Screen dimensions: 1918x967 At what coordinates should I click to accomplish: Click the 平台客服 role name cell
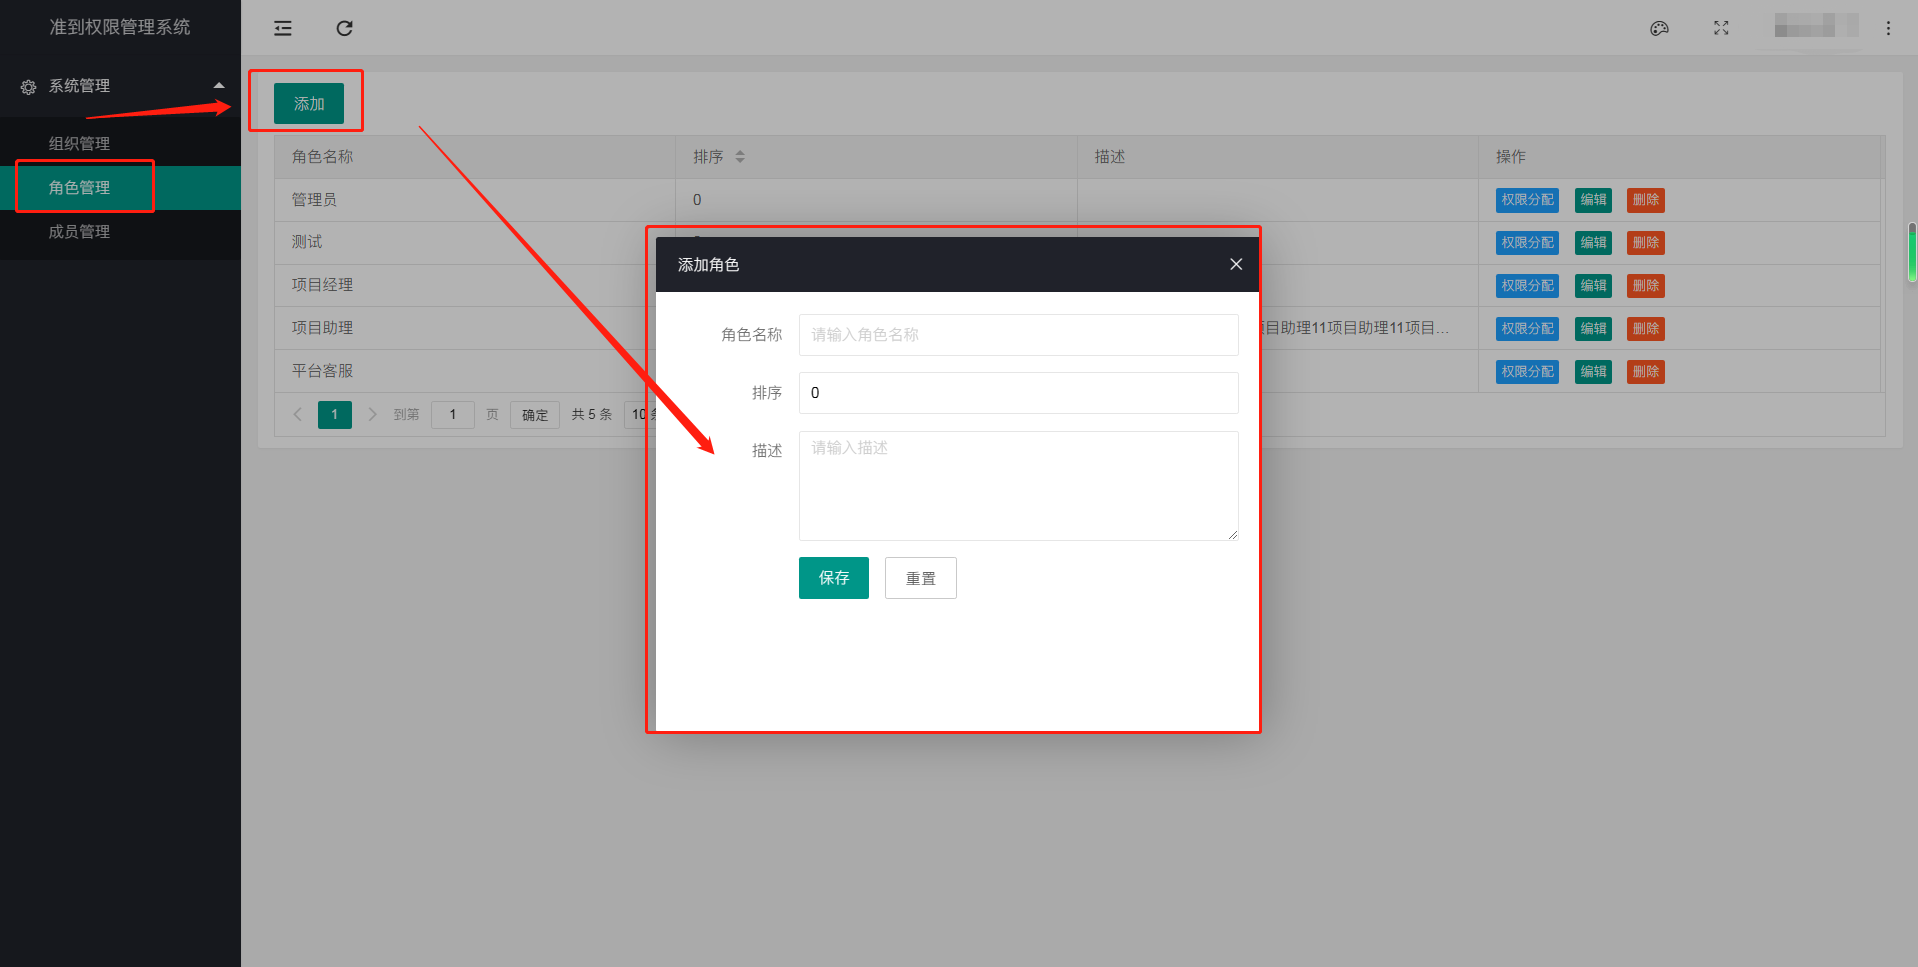pos(475,371)
